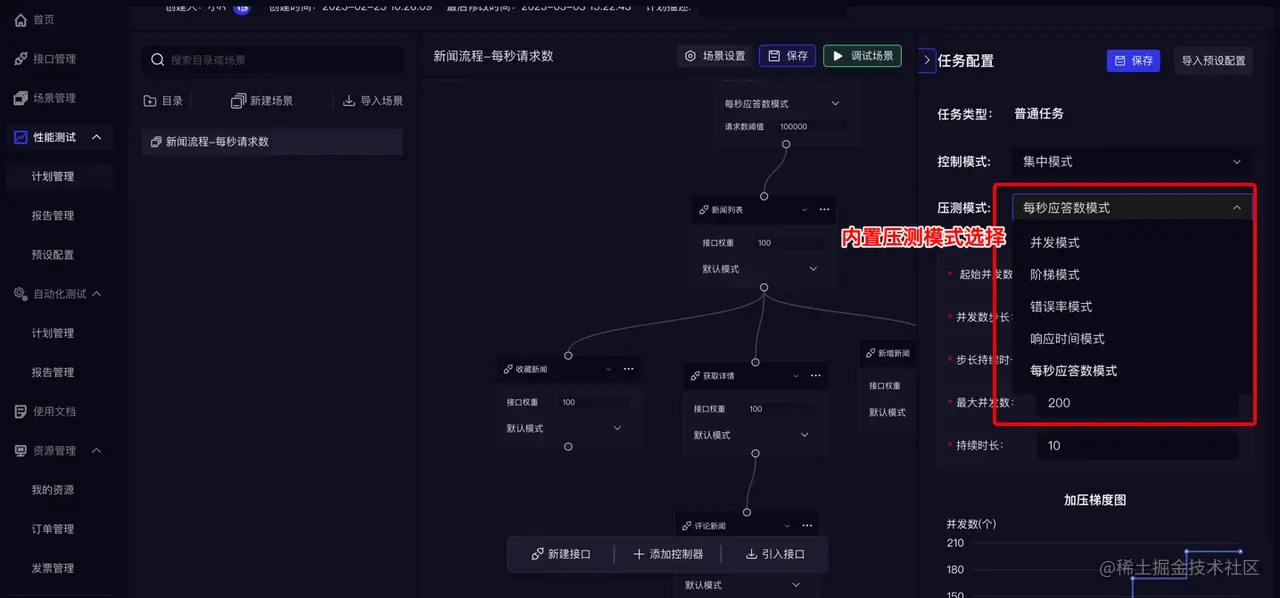The image size is (1280, 598).
Task: Click the 使用文档 document icon
Action: [x=20, y=411]
